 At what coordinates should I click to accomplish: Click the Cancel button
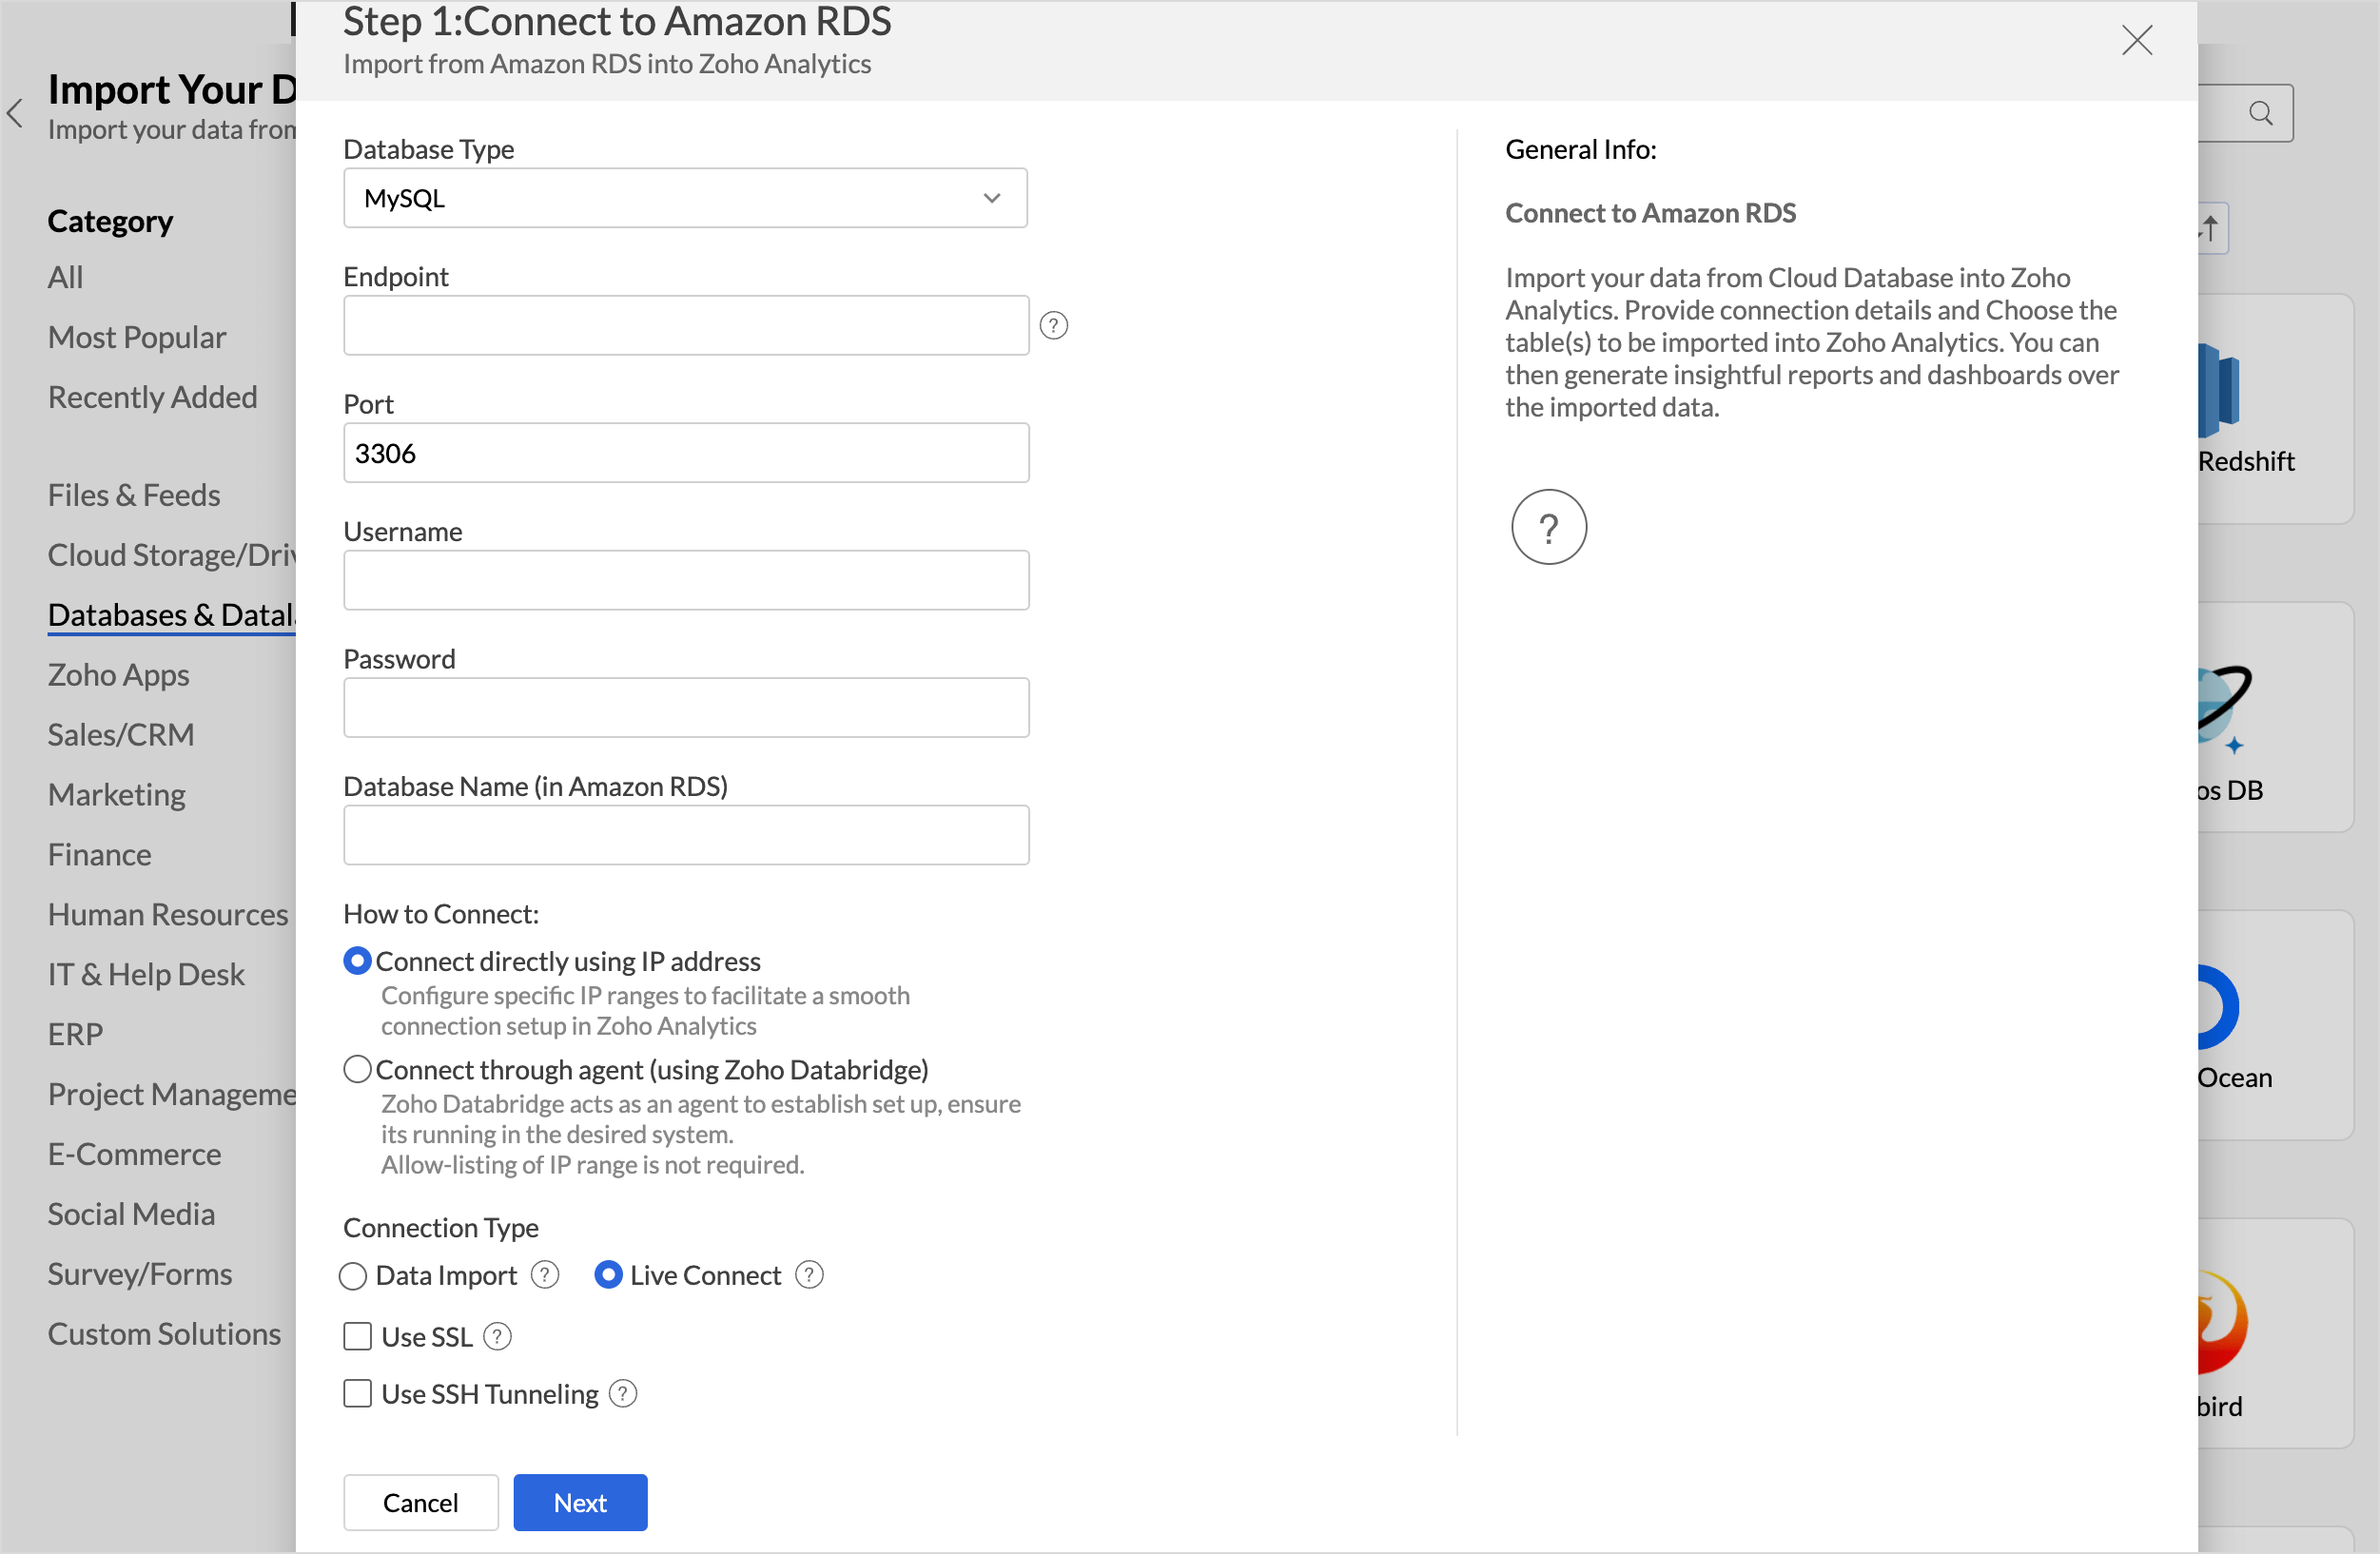(420, 1503)
